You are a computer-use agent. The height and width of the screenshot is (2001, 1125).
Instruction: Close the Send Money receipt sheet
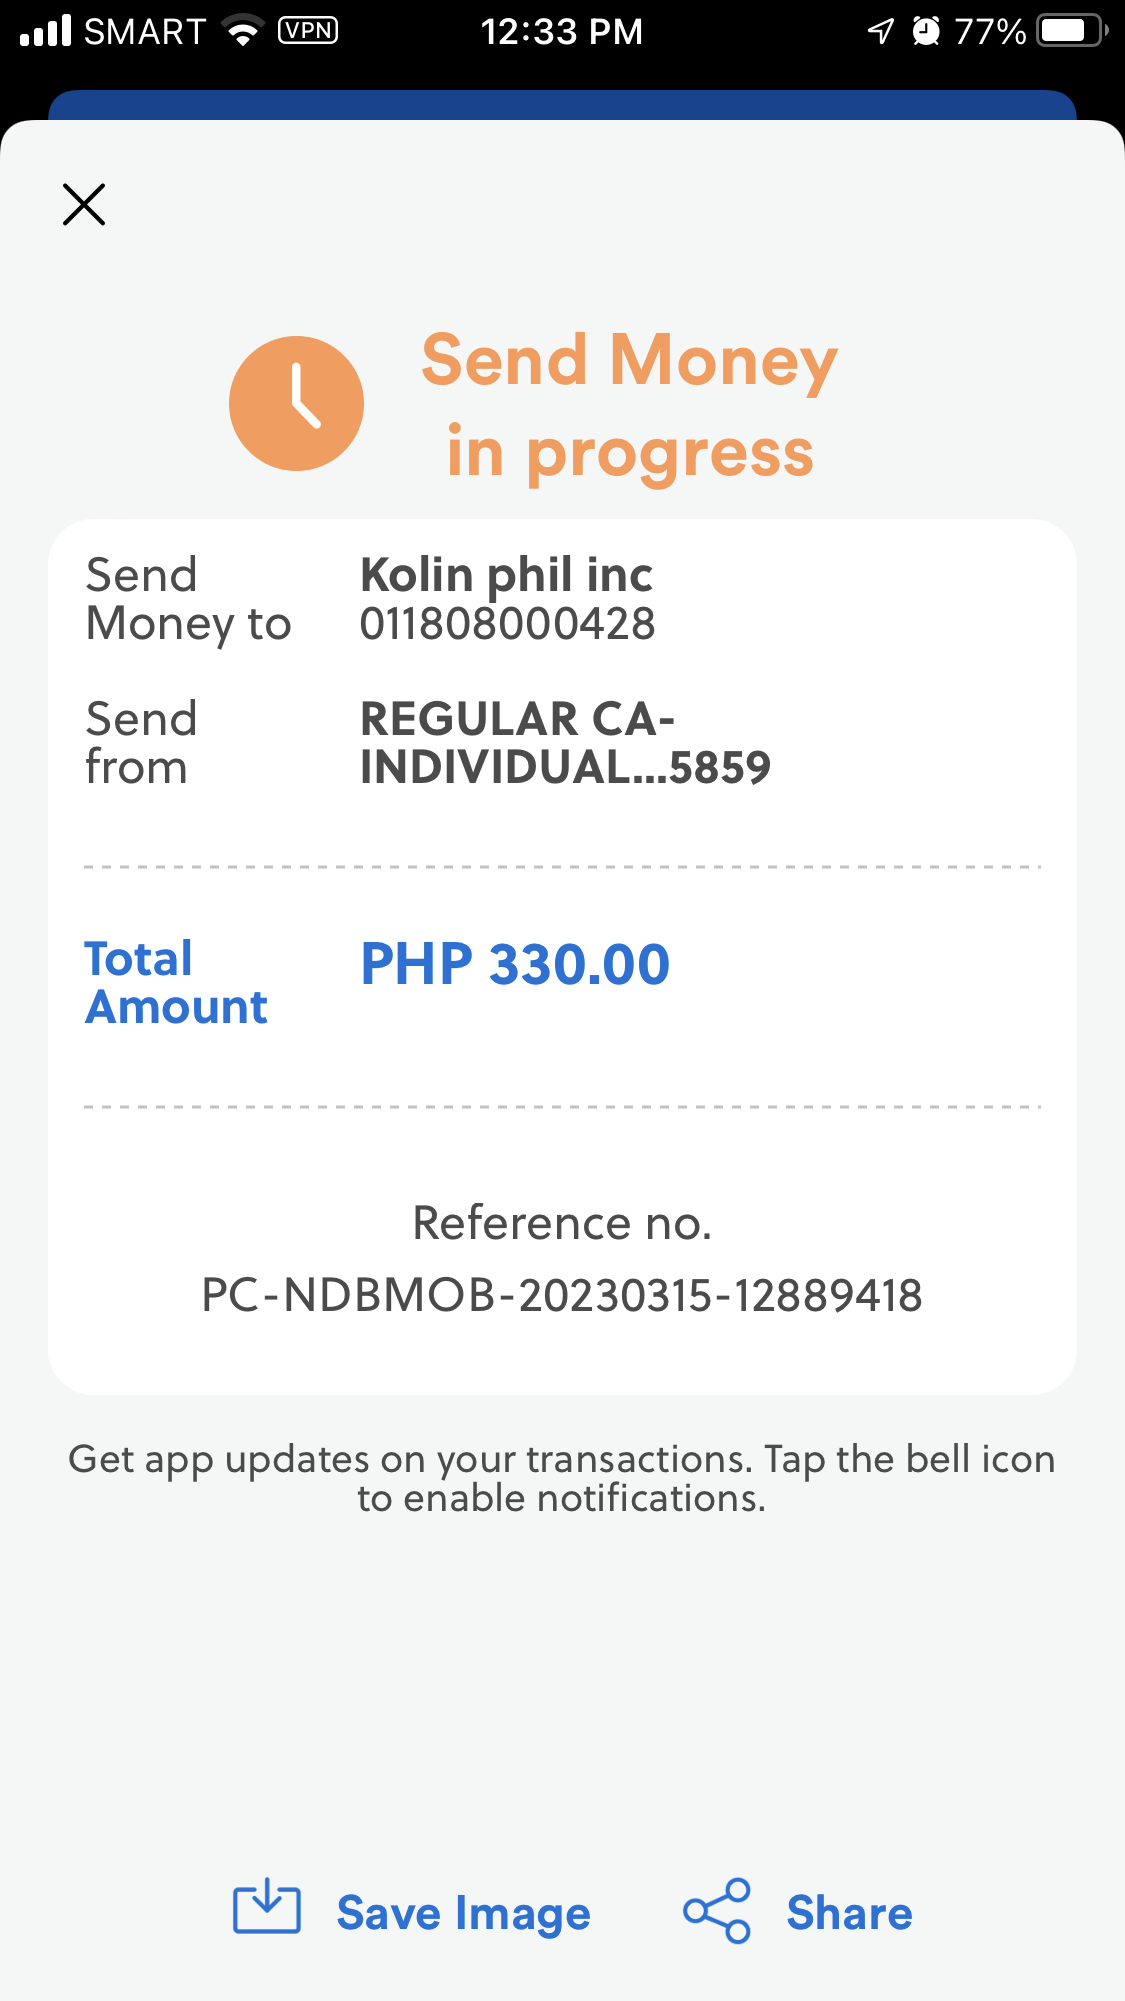[84, 205]
